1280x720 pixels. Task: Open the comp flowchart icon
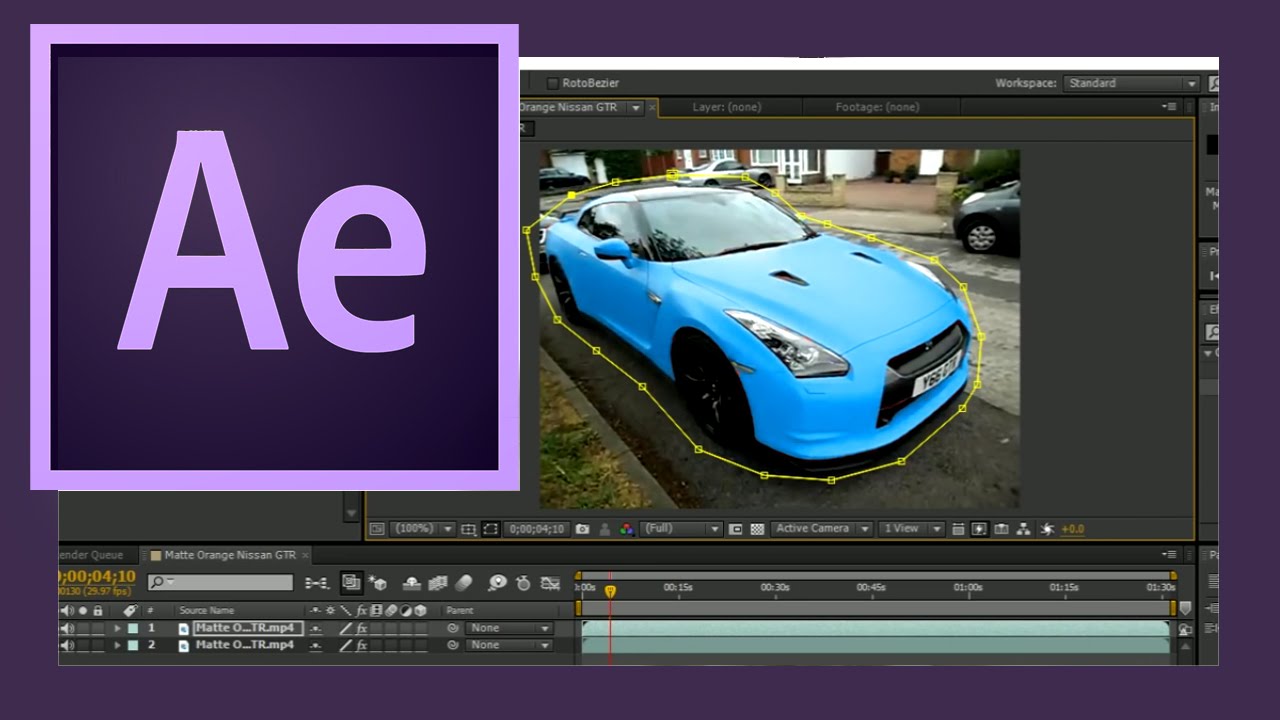(1024, 529)
